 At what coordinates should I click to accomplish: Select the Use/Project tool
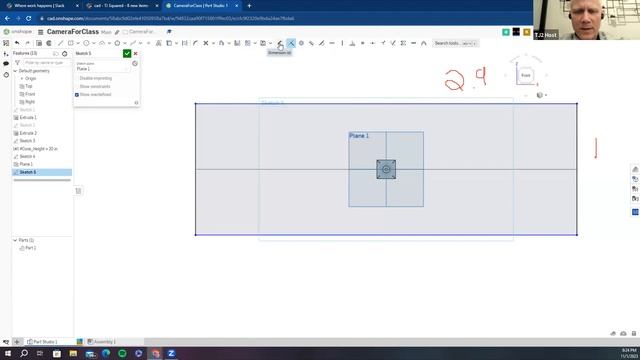pos(169,43)
